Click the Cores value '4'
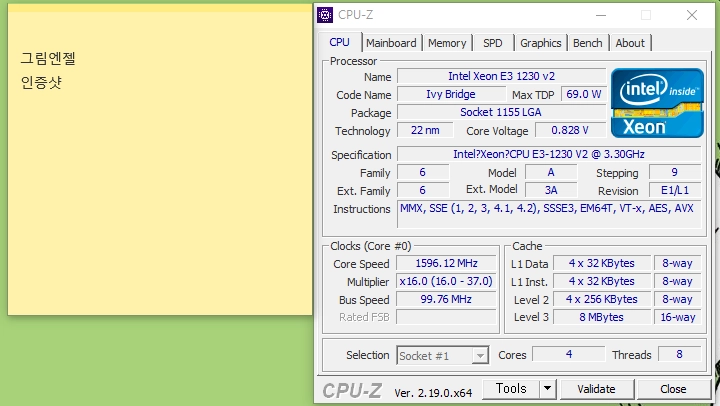Viewport: 720px width, 406px height. [569, 354]
